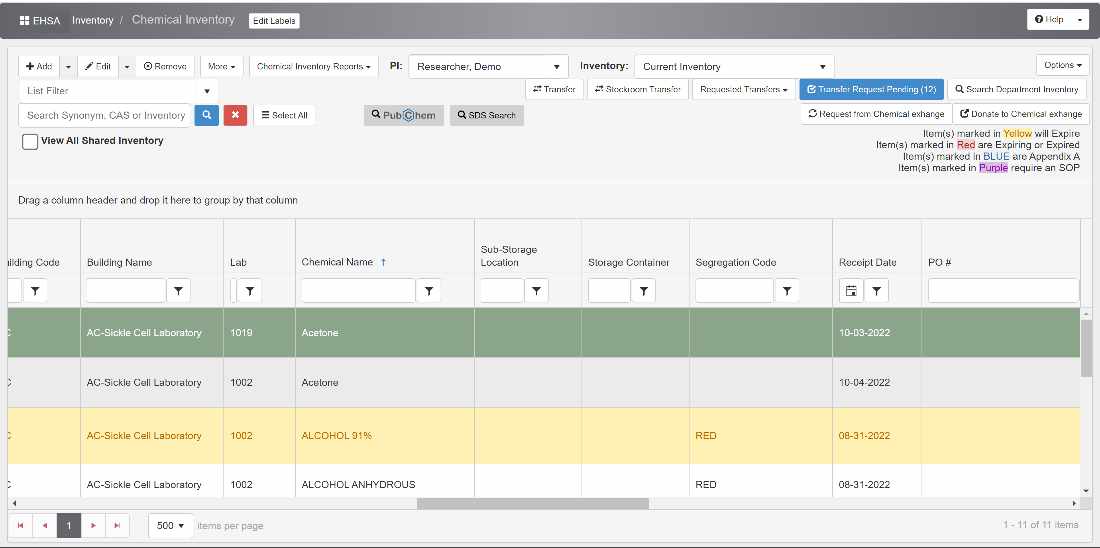Click the red clear search X icon
Screen dimensions: 1100x548
[235, 115]
